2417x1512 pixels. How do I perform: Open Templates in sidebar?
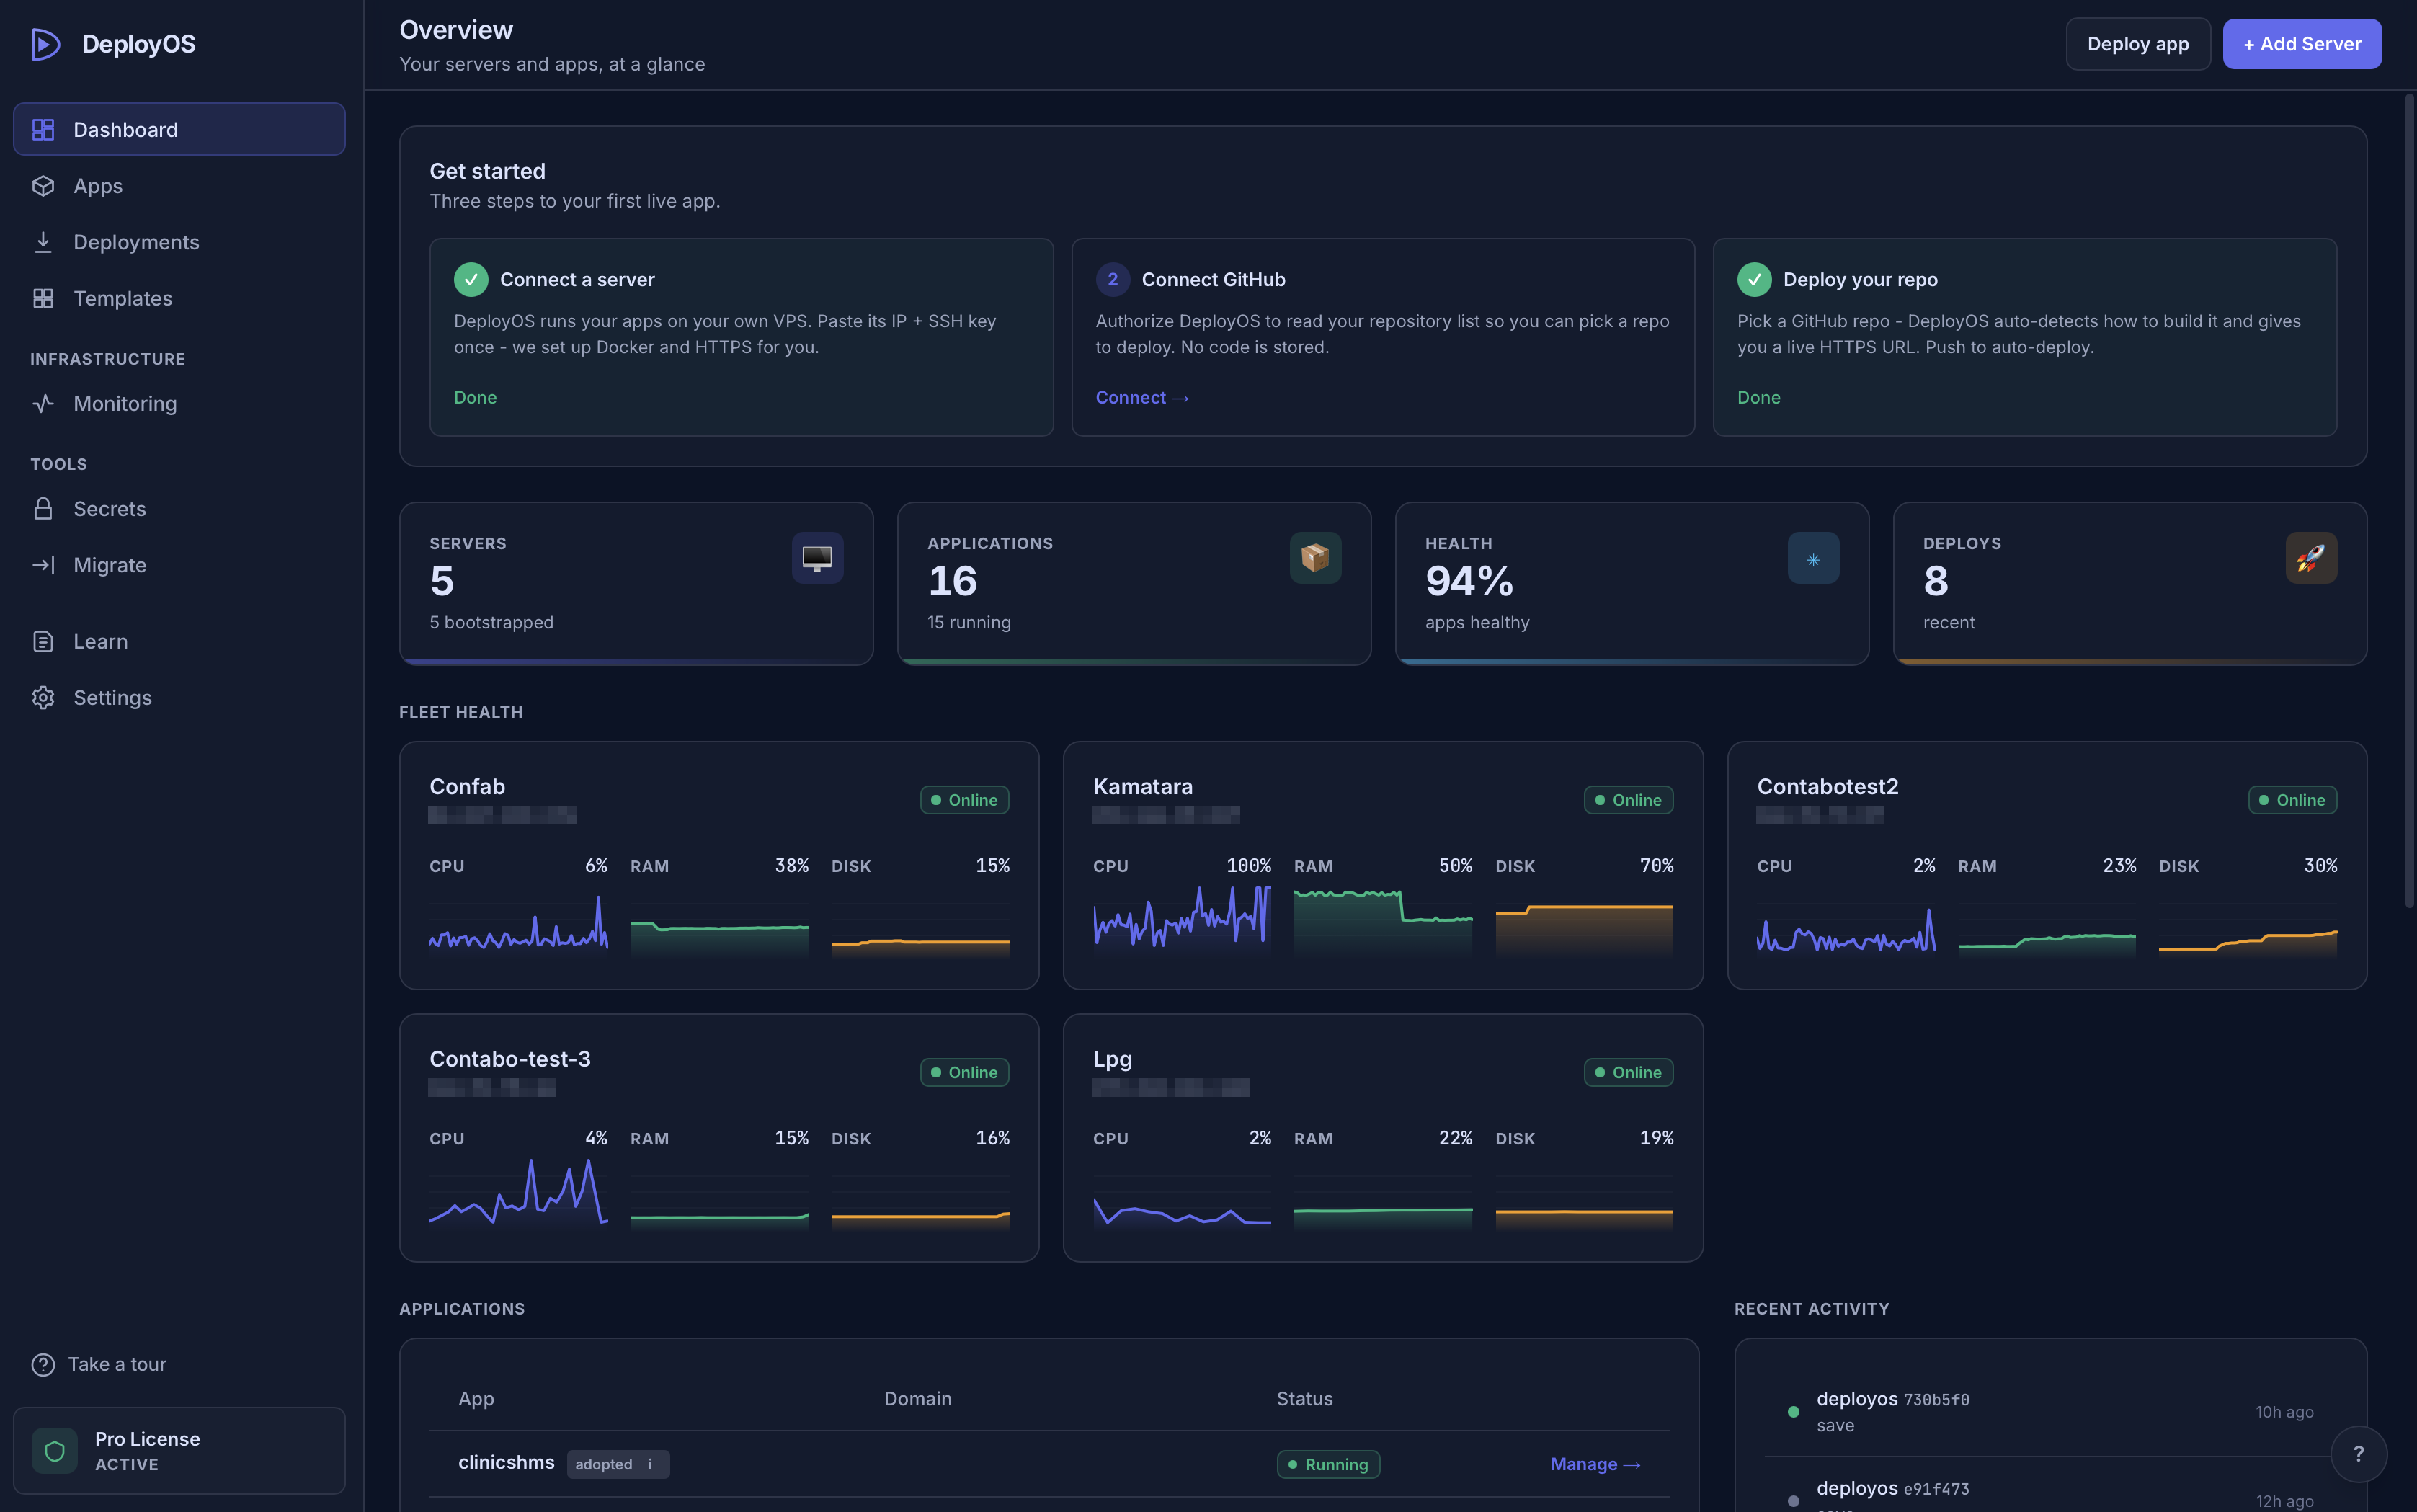[x=179, y=298]
